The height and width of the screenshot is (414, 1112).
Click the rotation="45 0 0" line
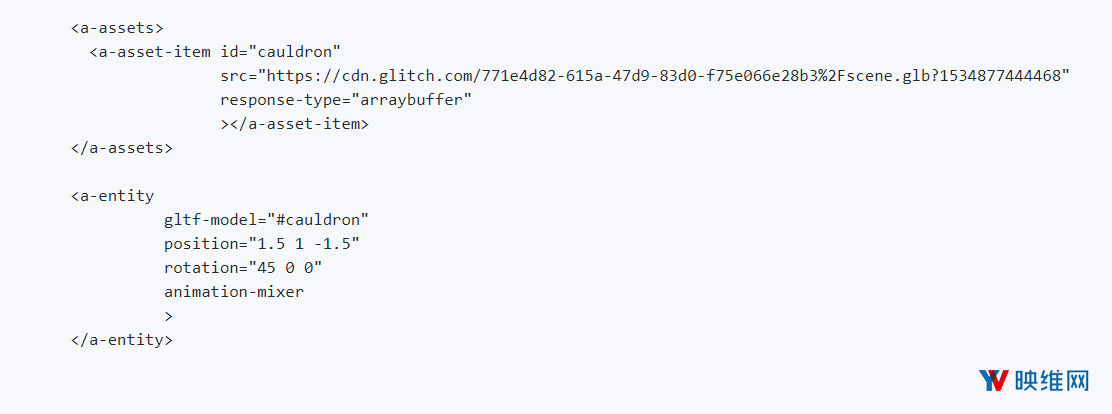[243, 268]
